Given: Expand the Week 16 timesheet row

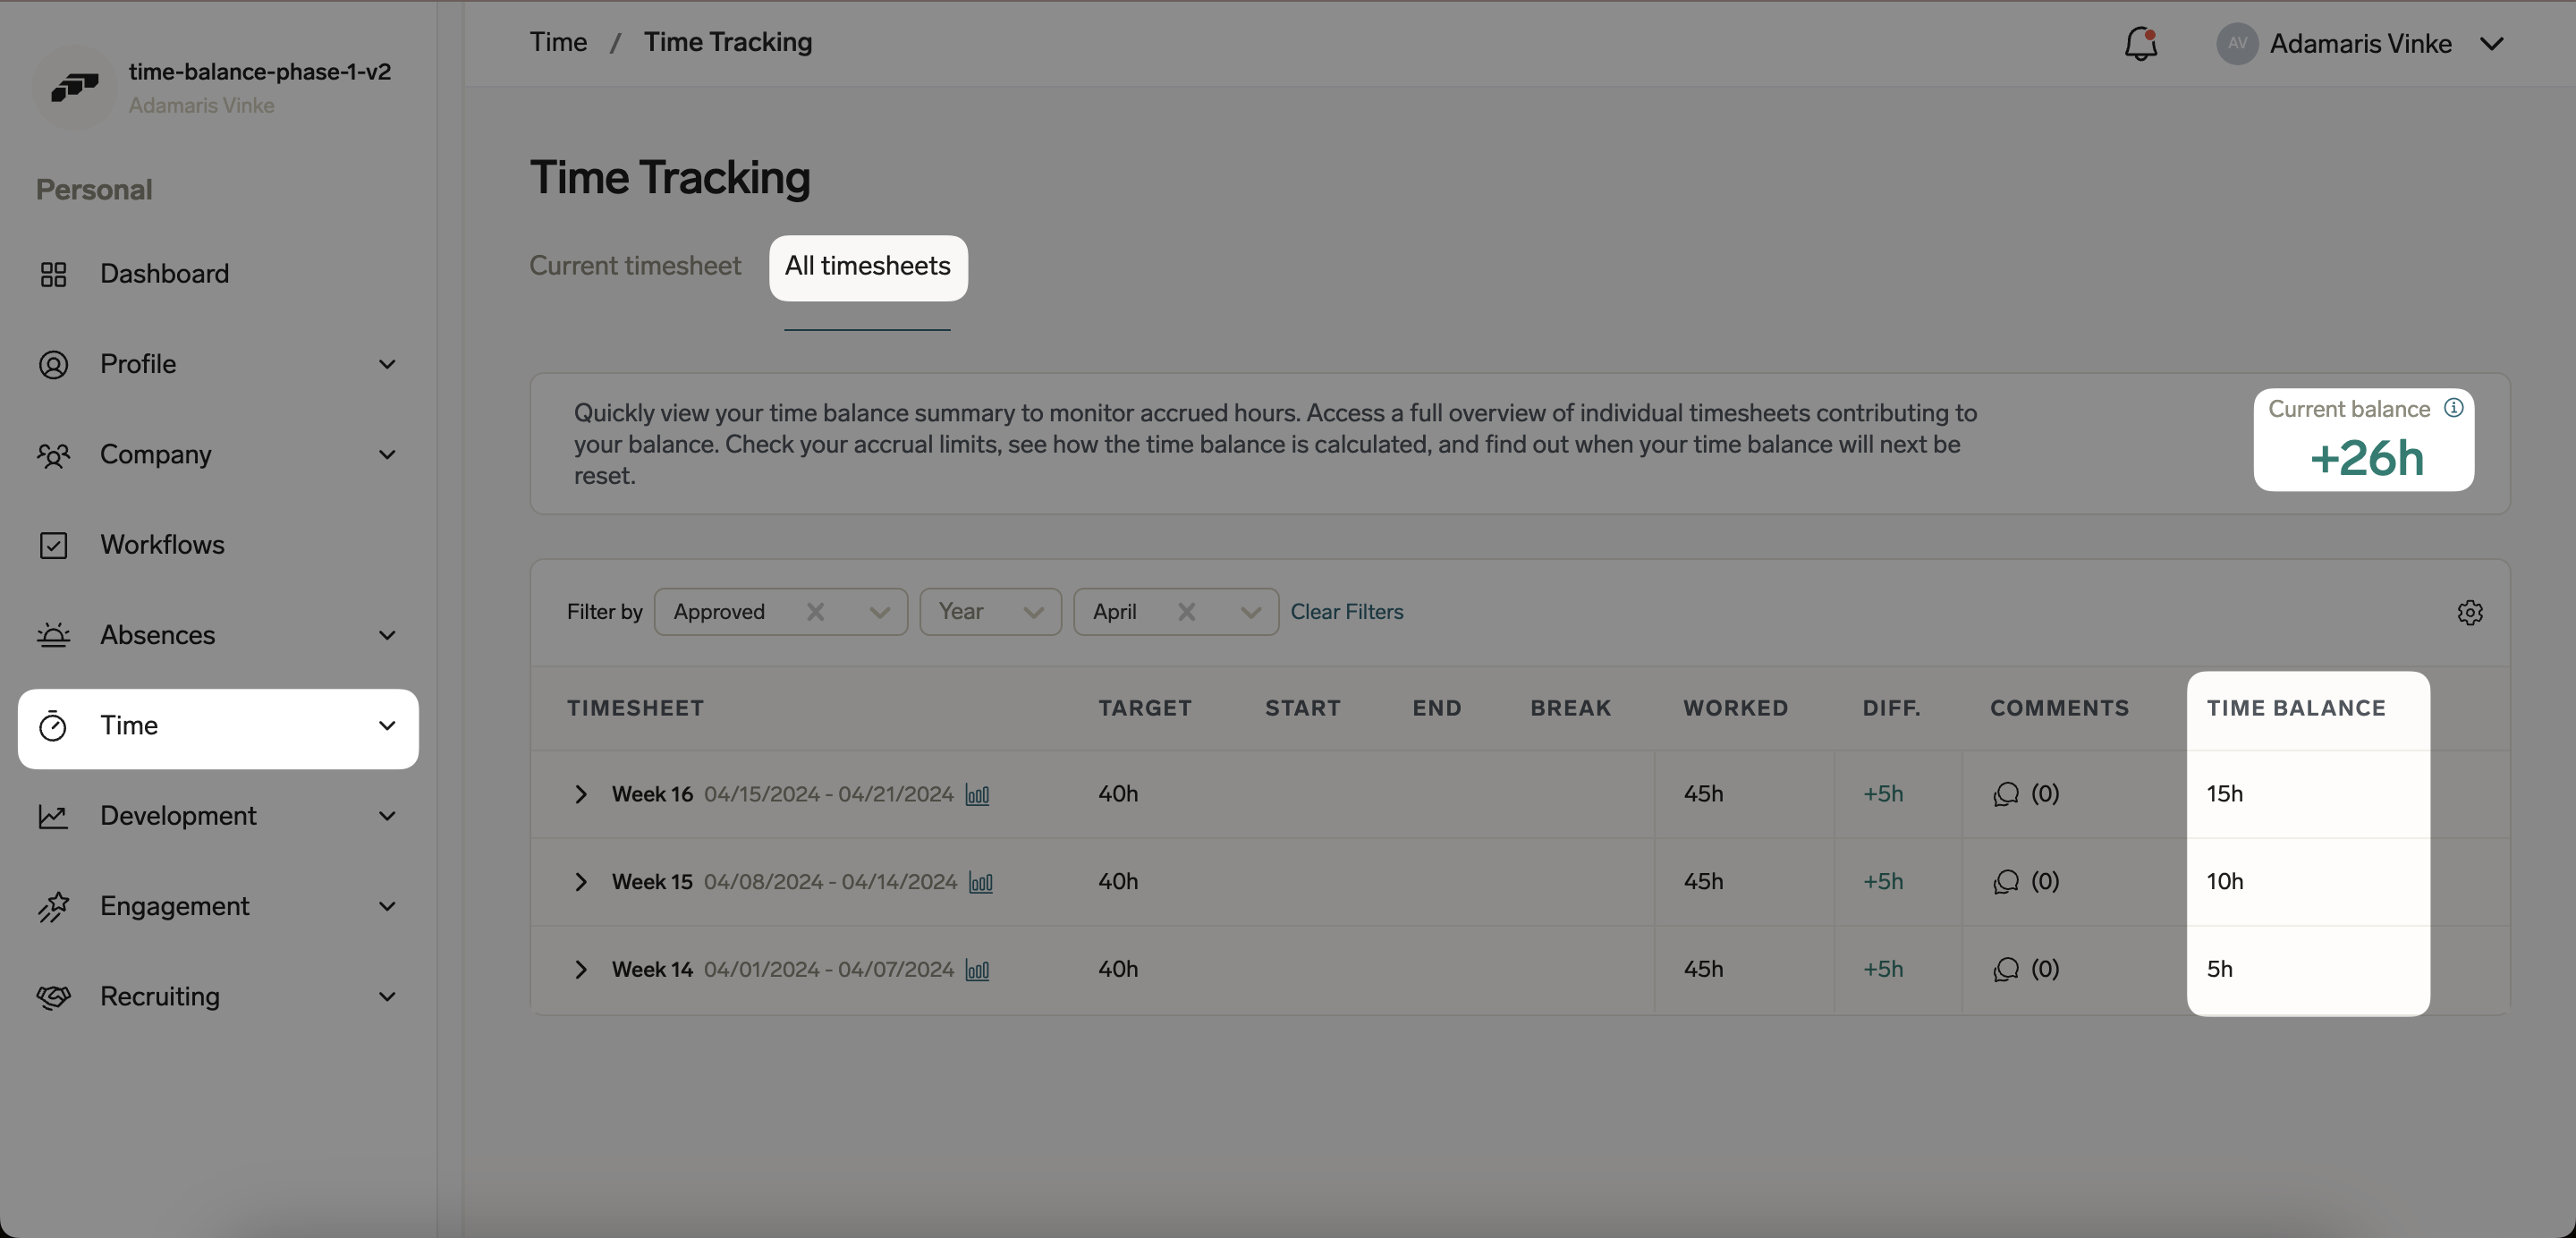Looking at the screenshot, I should coord(581,794).
